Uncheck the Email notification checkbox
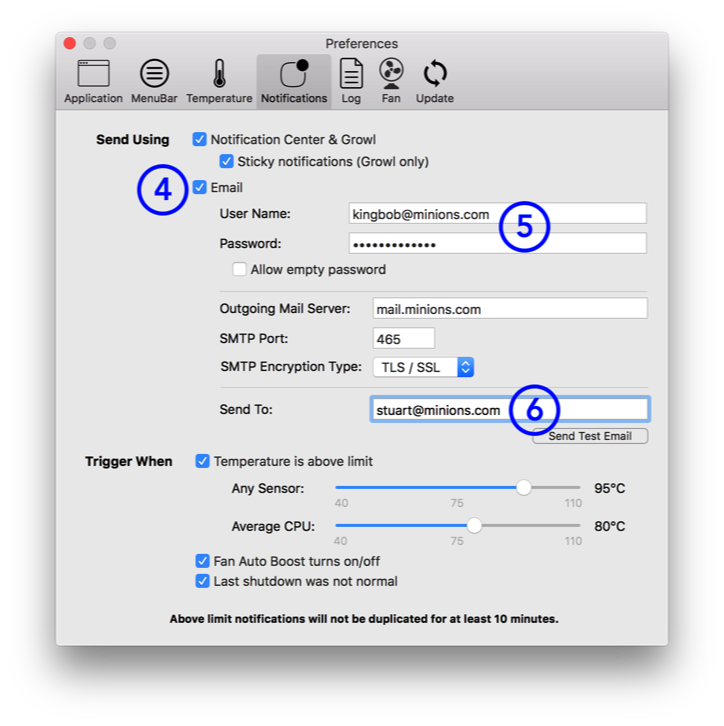The image size is (724, 726). (x=200, y=187)
